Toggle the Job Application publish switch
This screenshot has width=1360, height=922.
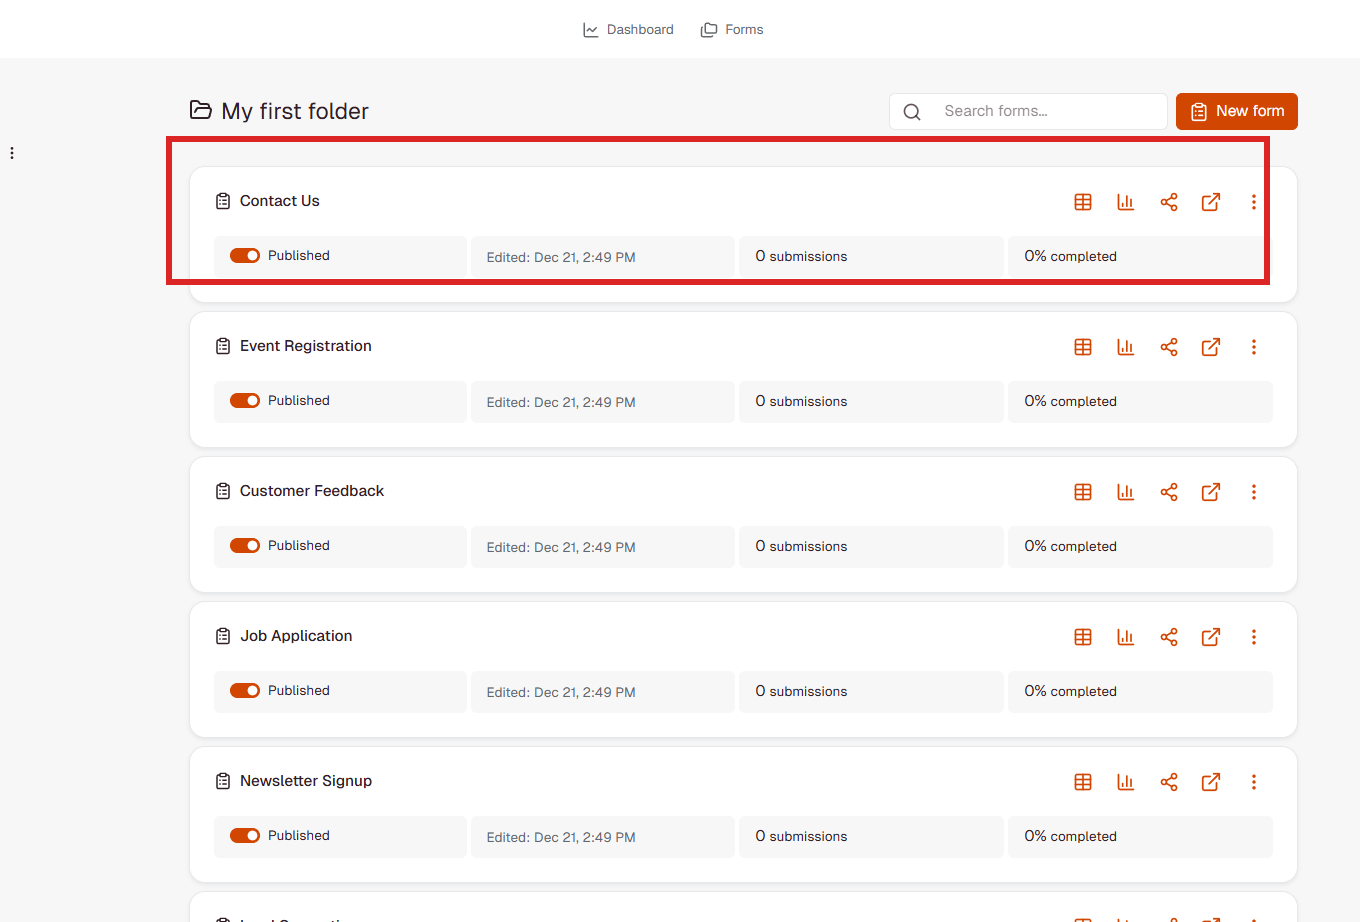click(245, 690)
